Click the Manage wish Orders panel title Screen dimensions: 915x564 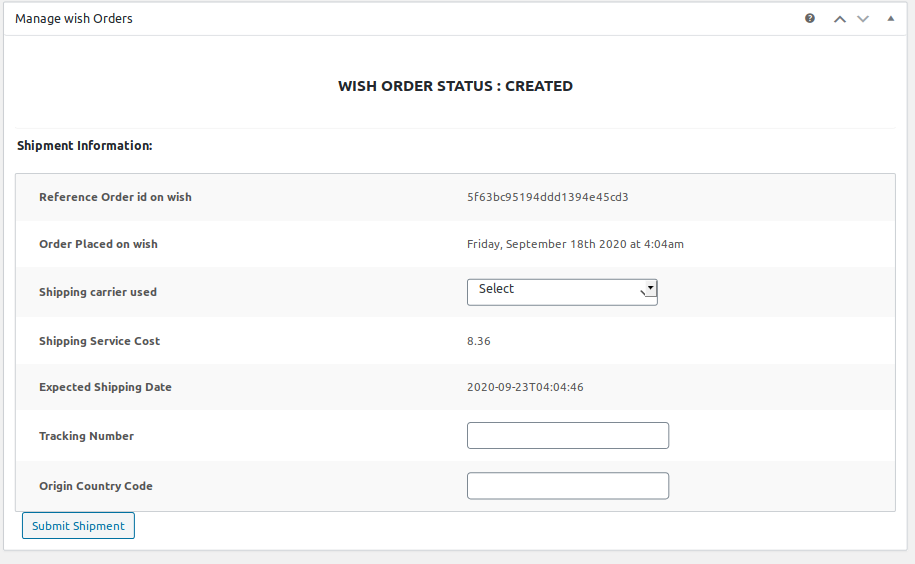[x=74, y=19]
